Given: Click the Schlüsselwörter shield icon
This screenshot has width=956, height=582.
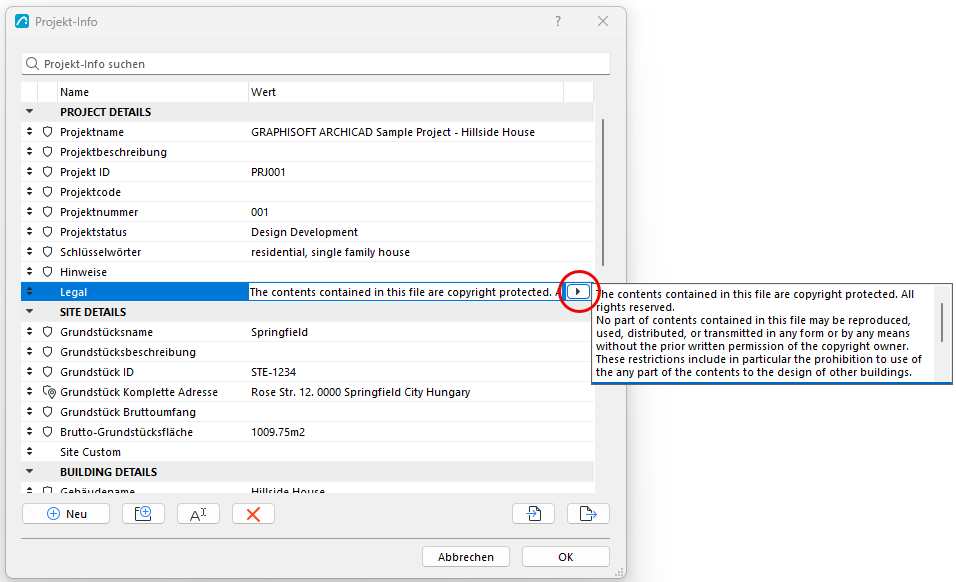Looking at the screenshot, I should coord(48,252).
